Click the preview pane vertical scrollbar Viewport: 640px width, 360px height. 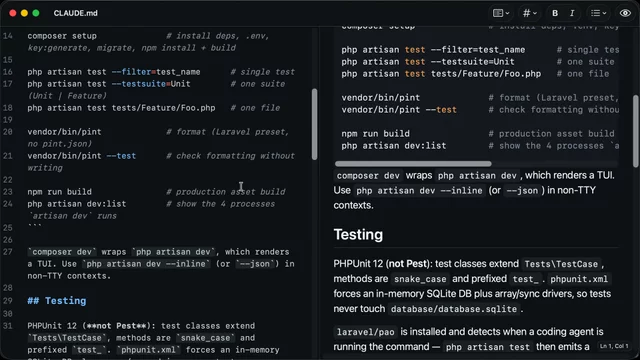coord(636,131)
